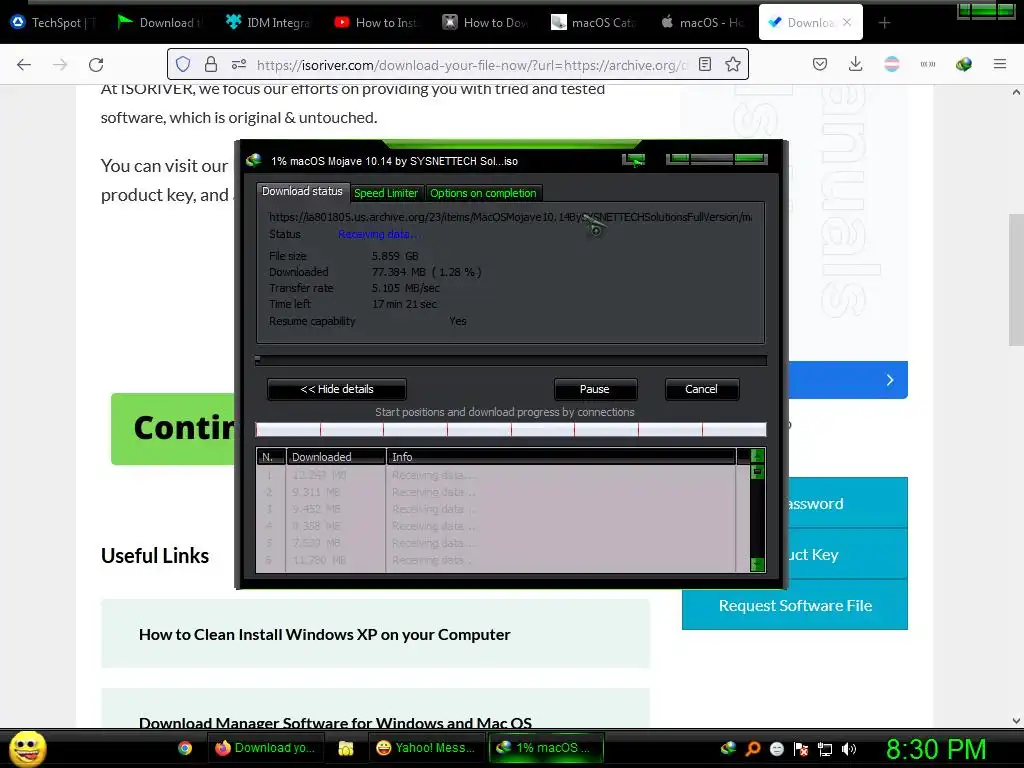Viewport: 1024px width, 768px height.
Task: Click the Info column header
Action: coord(561,456)
